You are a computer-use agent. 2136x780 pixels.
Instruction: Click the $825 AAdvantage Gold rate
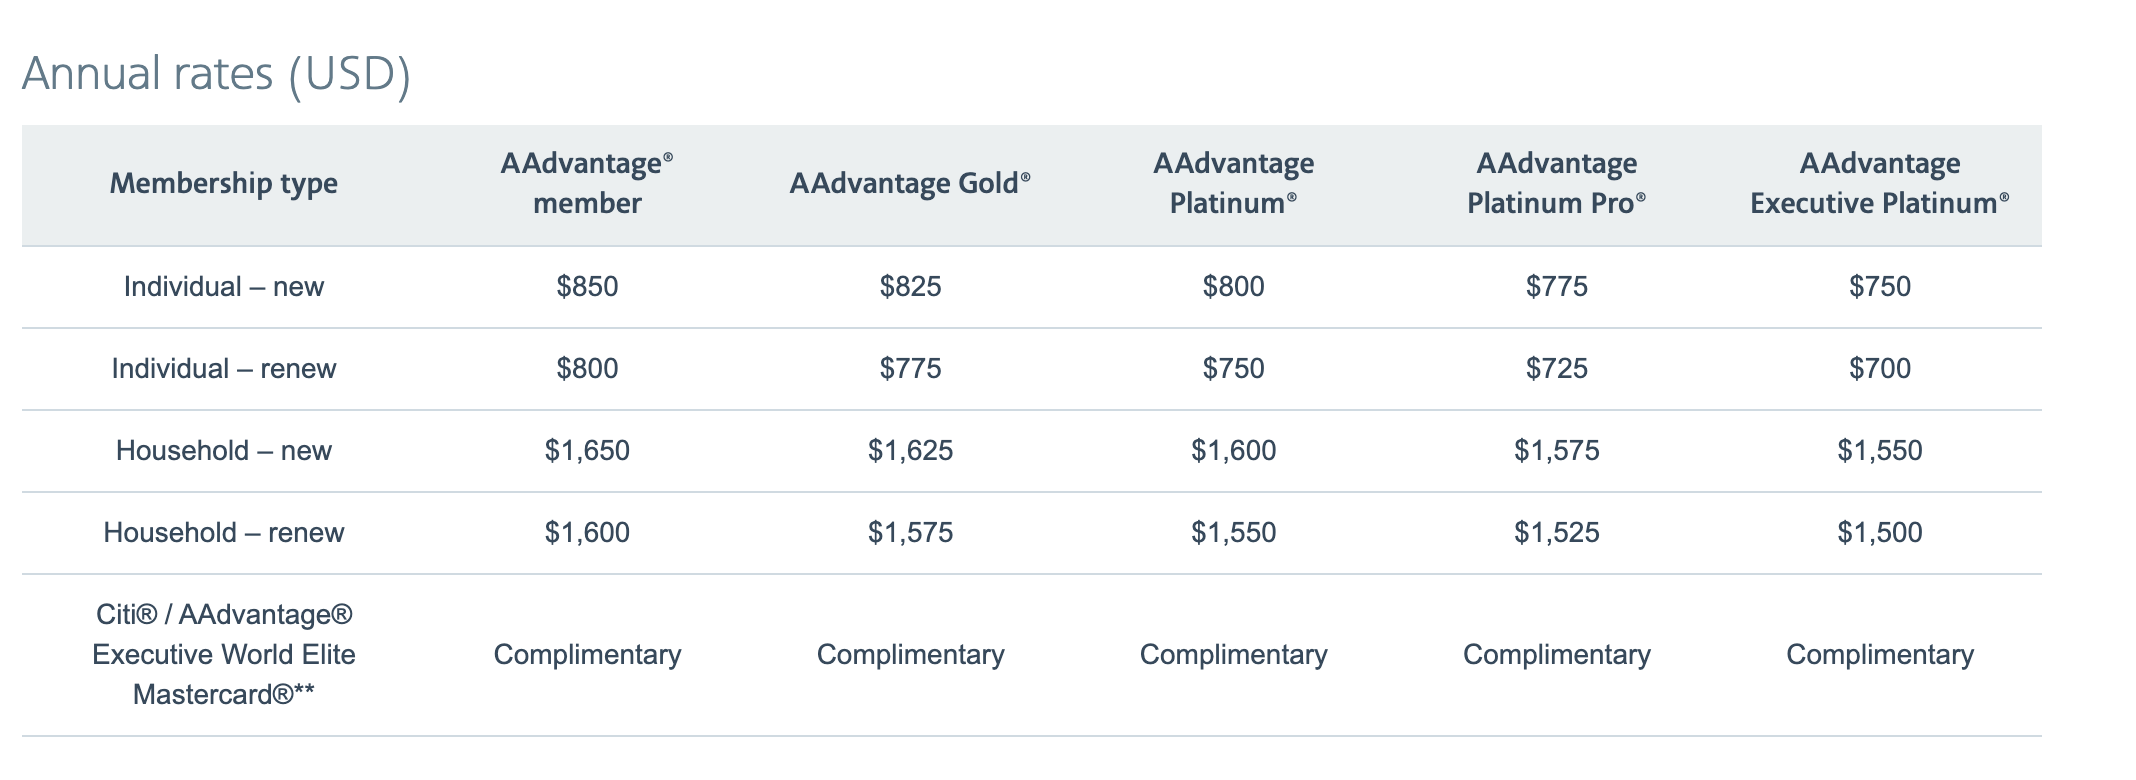(x=910, y=287)
